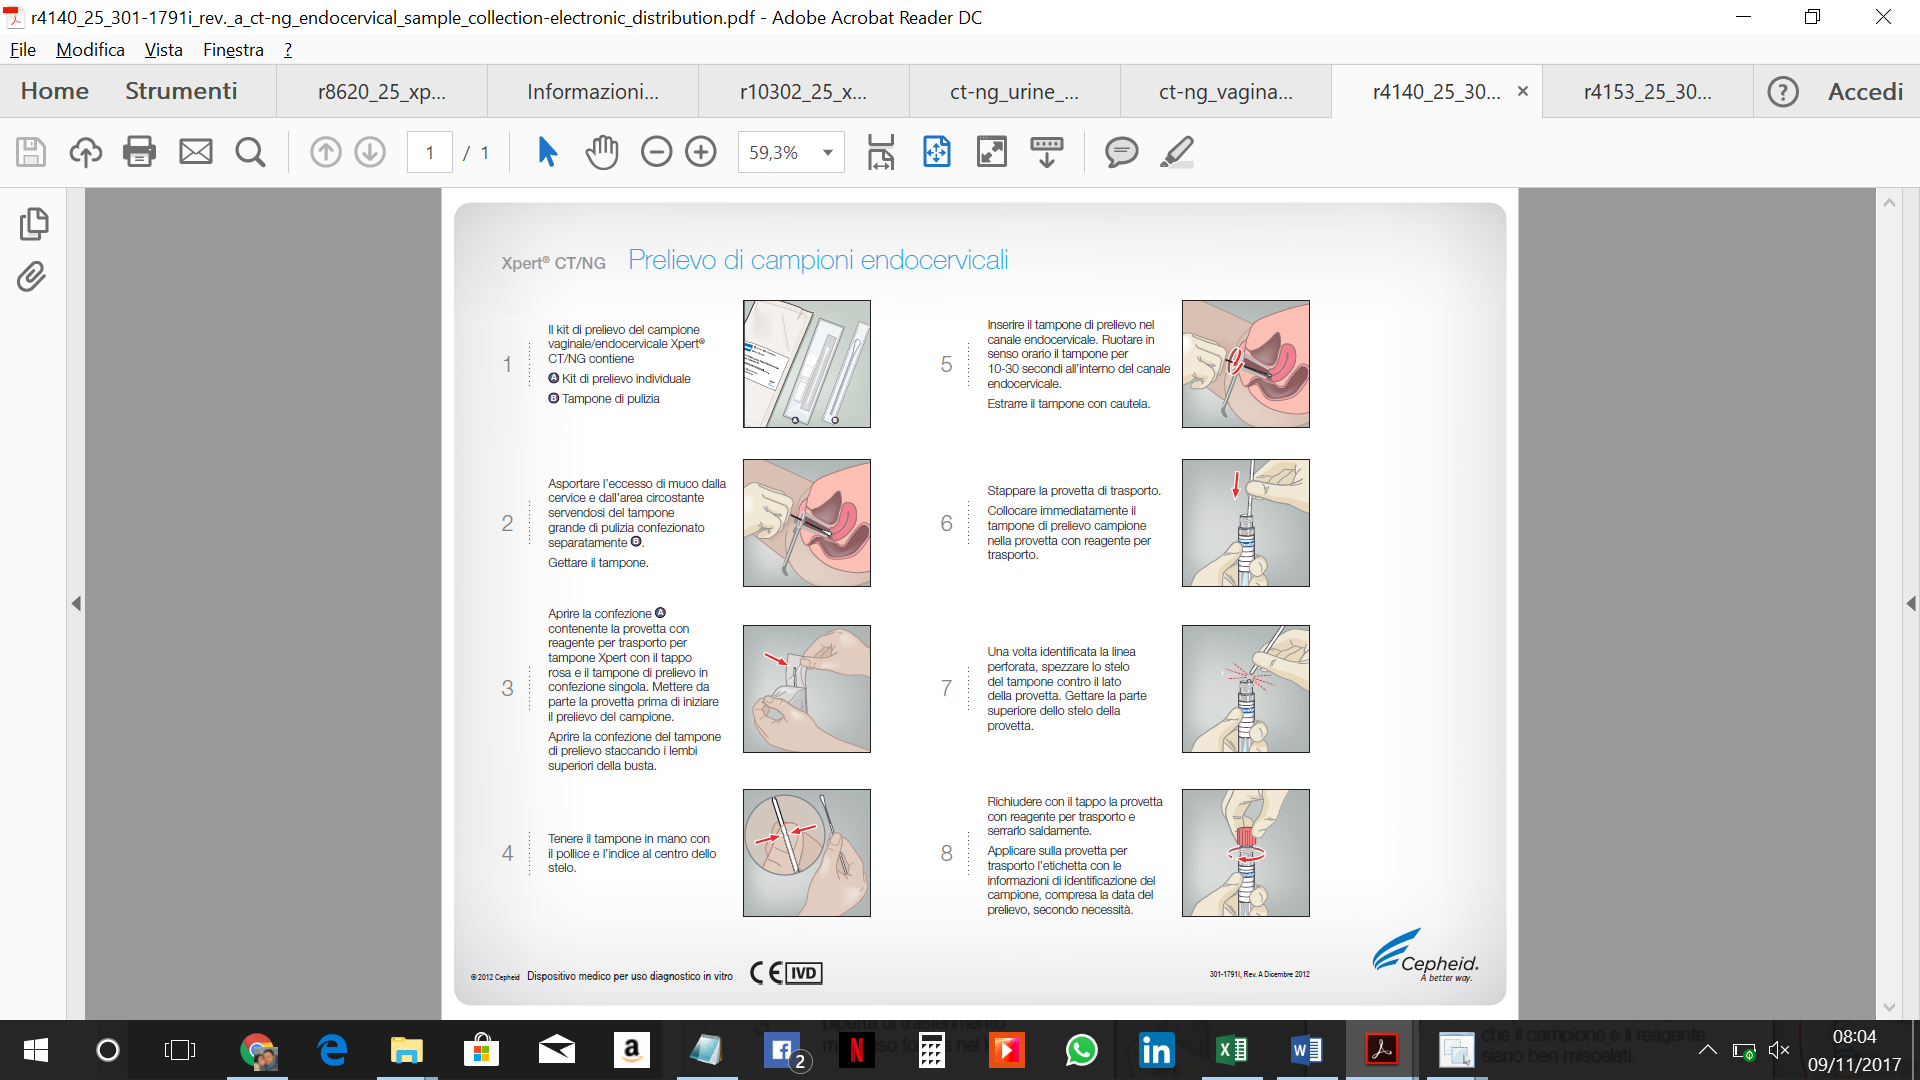Open the help question mark icon
1920x1080 pixels.
pos(1783,92)
